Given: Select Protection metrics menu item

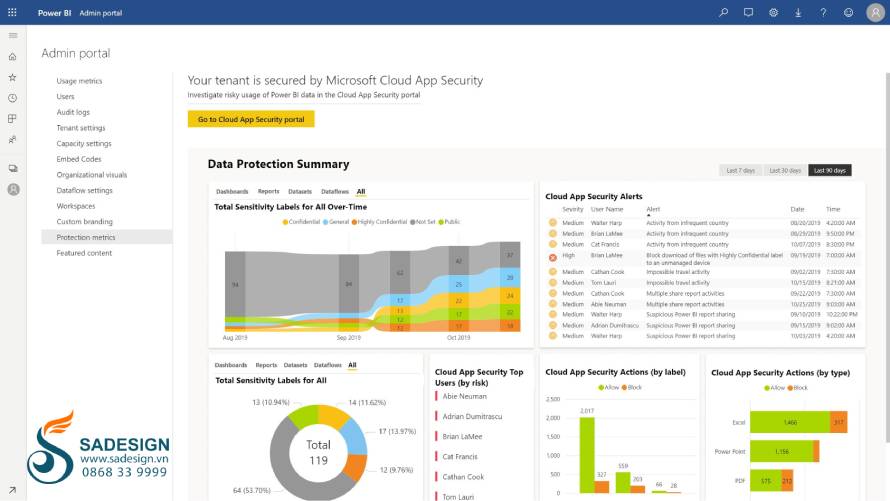Looking at the screenshot, I should 107,237.
